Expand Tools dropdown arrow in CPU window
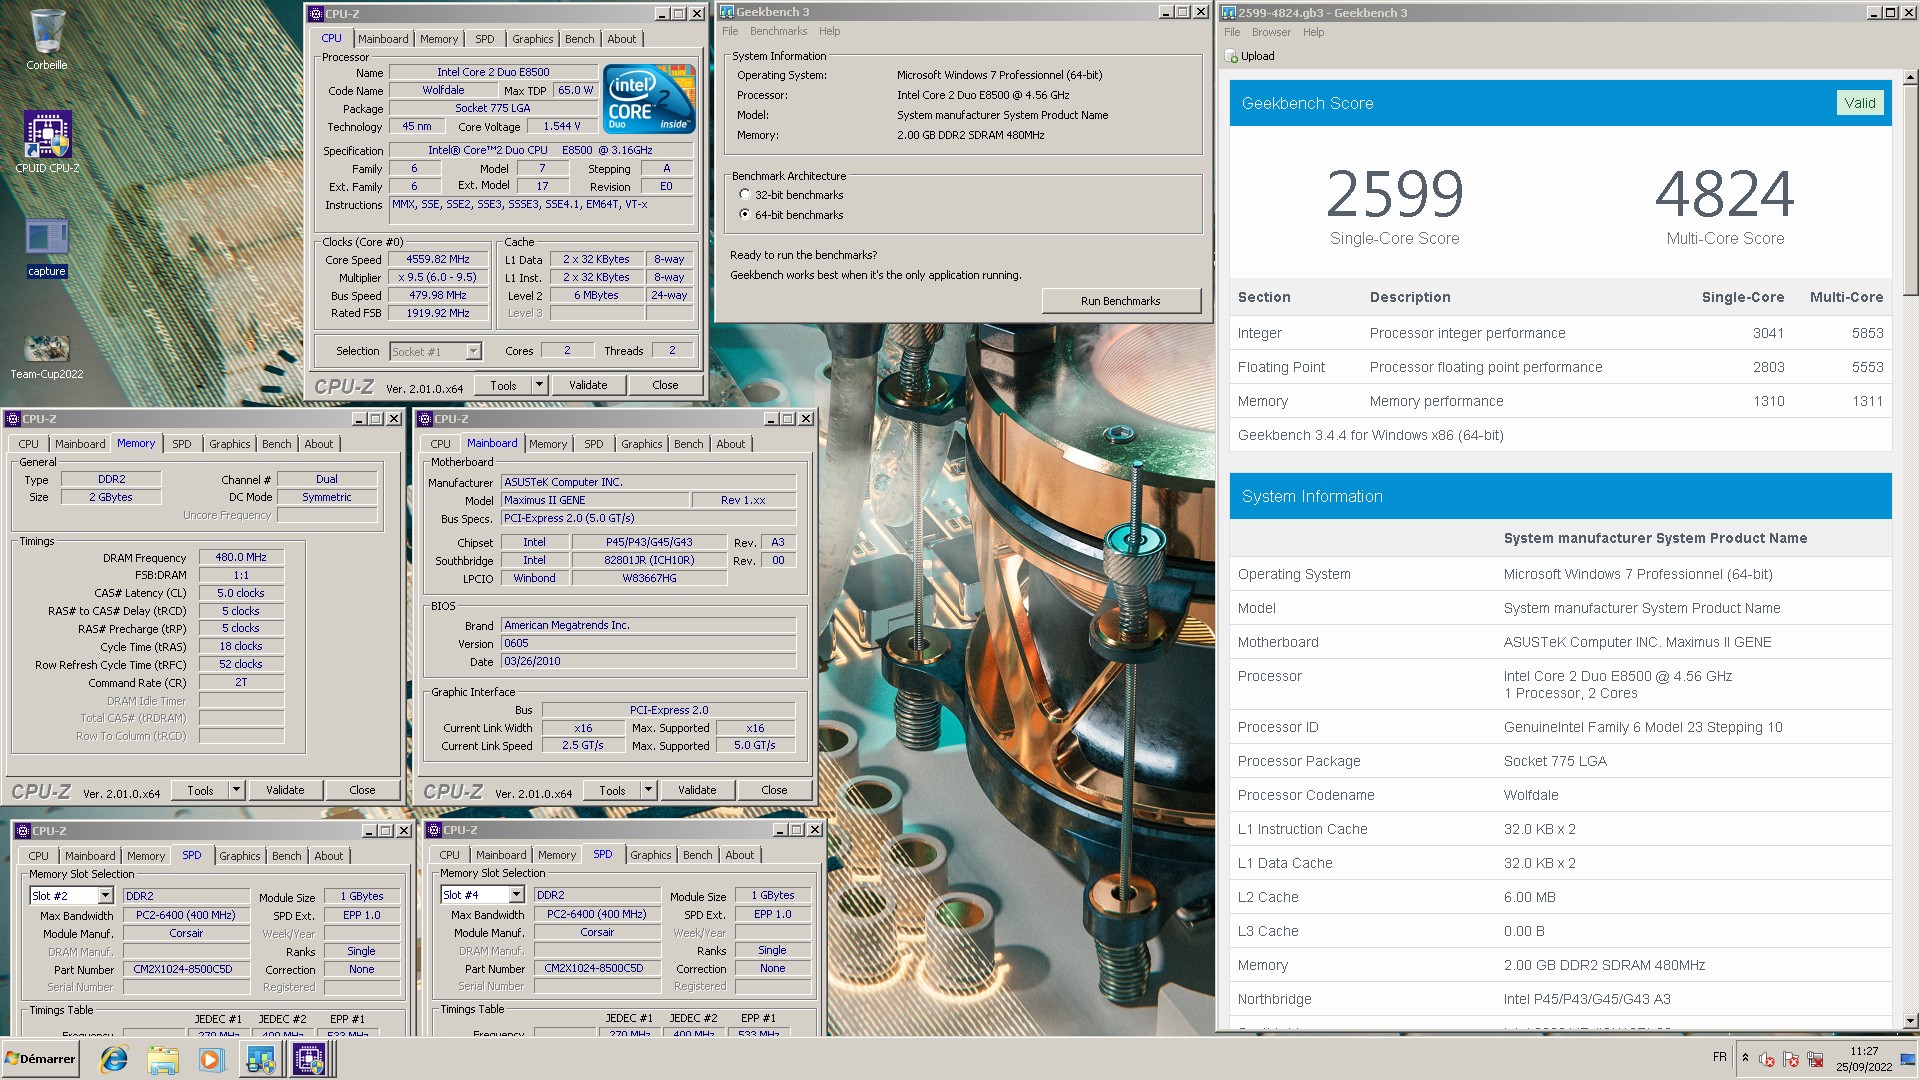Screen dimensions: 1920x1080 coord(539,384)
